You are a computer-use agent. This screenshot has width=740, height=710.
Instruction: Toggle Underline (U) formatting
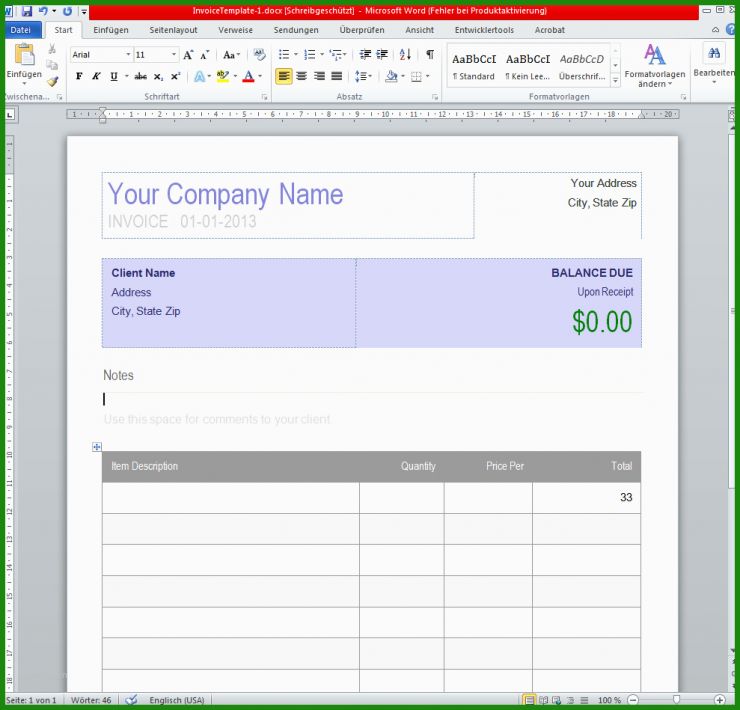[x=114, y=76]
